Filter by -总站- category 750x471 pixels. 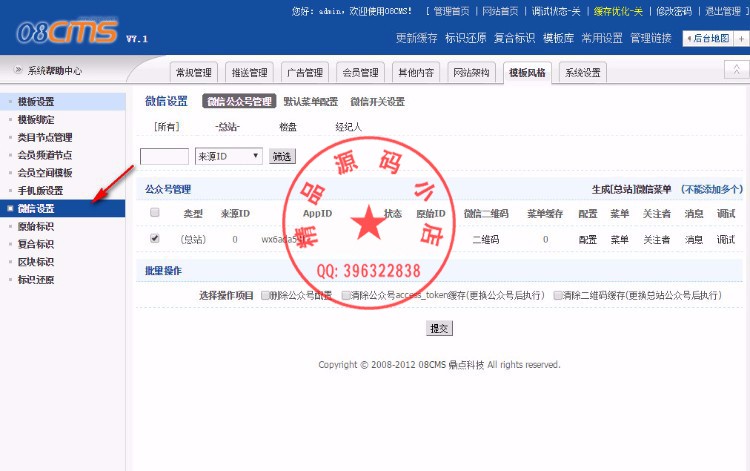tap(228, 127)
